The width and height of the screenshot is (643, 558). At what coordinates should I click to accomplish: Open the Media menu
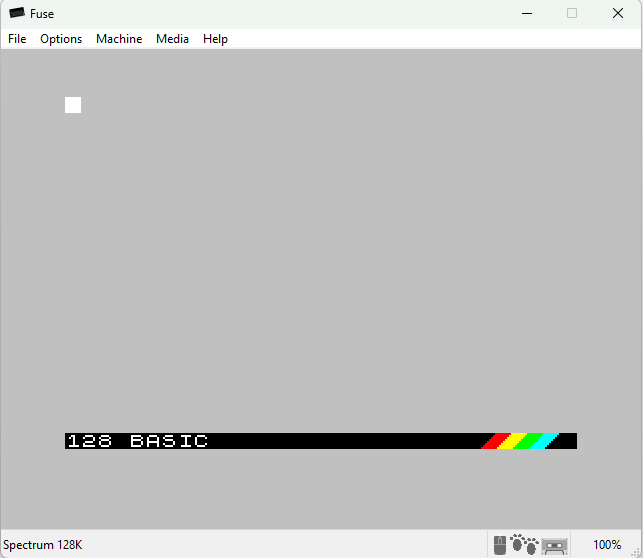pos(172,39)
